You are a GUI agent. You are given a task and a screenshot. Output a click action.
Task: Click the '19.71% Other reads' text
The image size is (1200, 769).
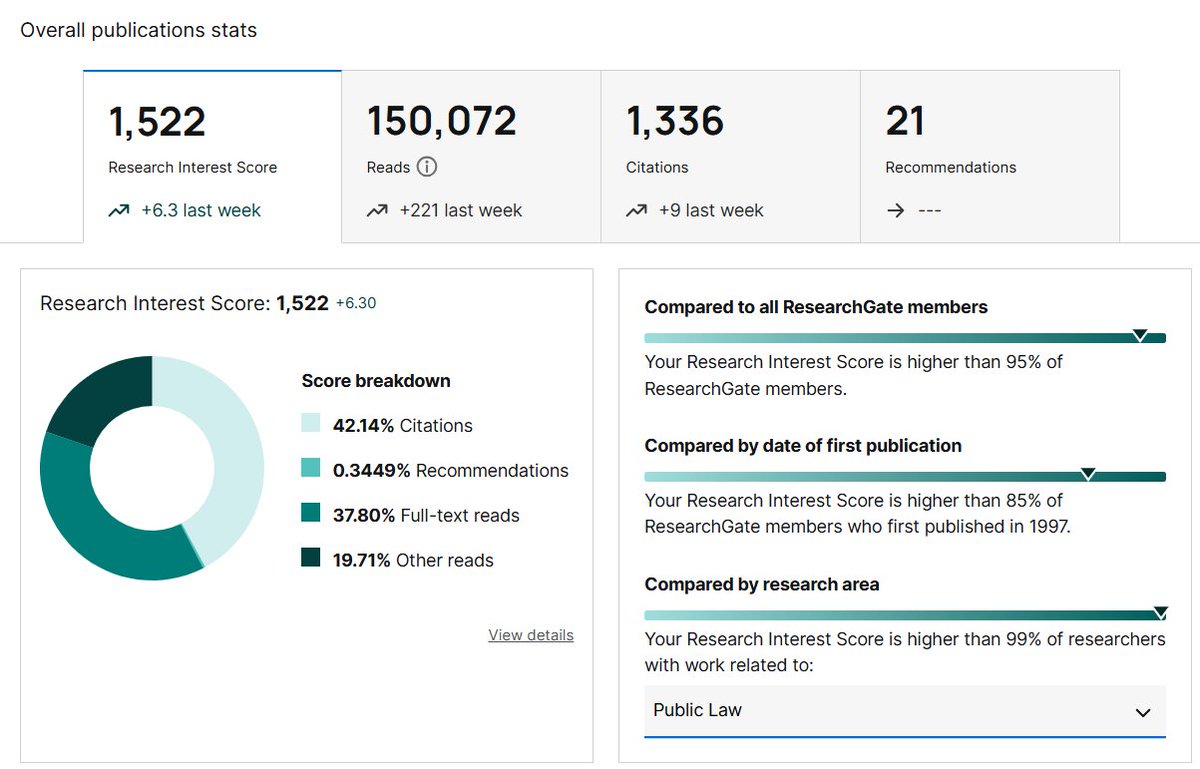pyautogui.click(x=413, y=560)
